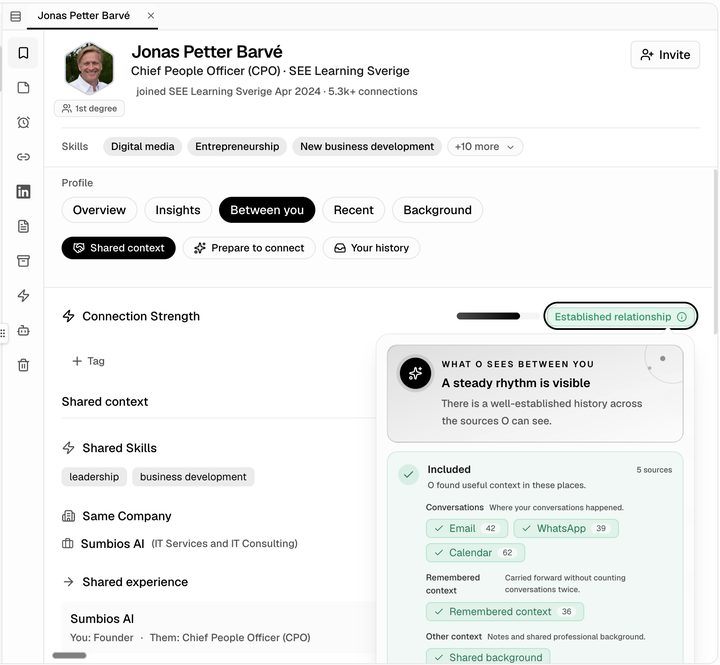Click the lightning icon beside Connection Strength
Screen dimensions: 720x665
(x=68, y=316)
